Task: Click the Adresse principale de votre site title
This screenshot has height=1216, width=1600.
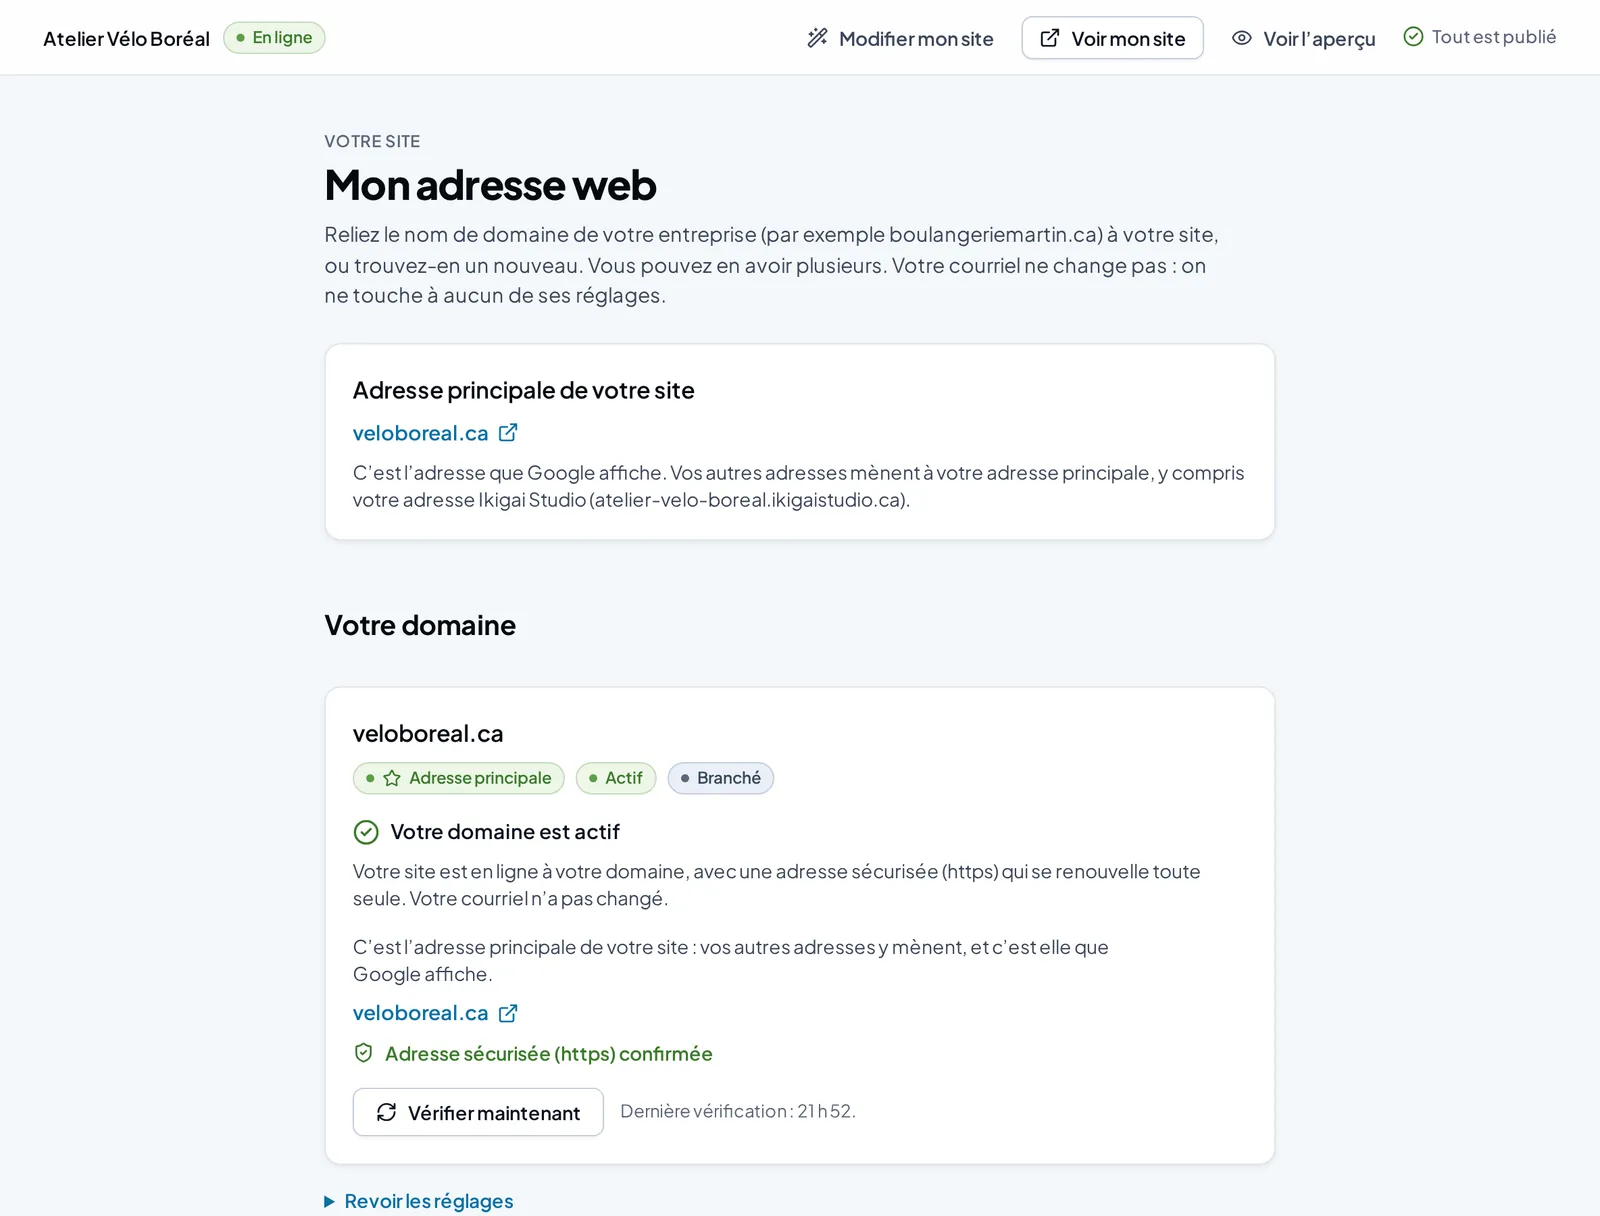Action: (523, 390)
